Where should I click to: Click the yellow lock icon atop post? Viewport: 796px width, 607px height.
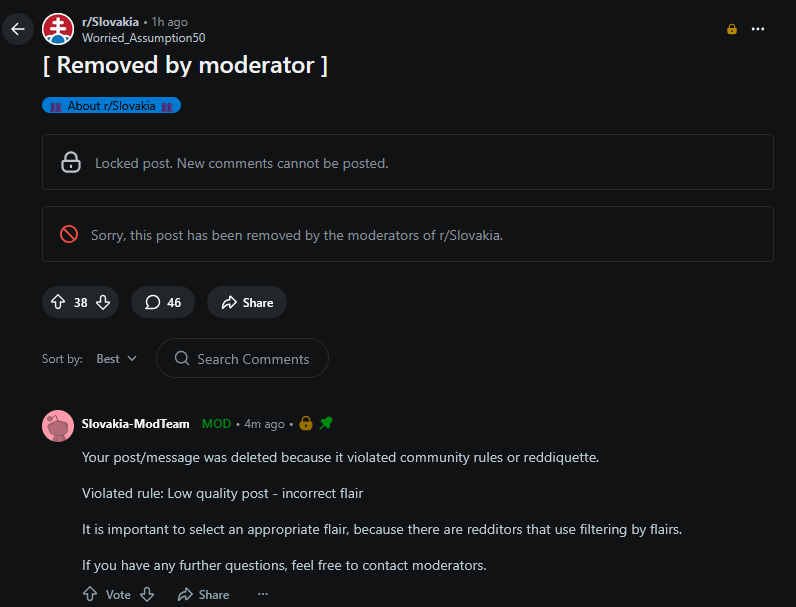click(x=732, y=29)
